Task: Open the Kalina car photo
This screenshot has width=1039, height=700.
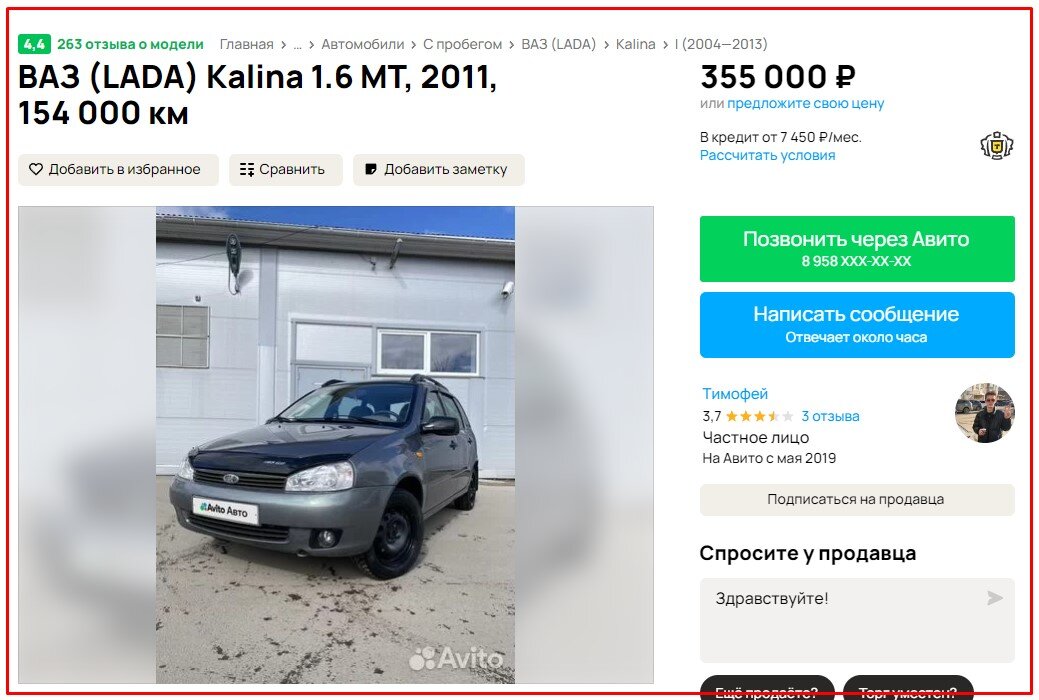Action: 335,445
